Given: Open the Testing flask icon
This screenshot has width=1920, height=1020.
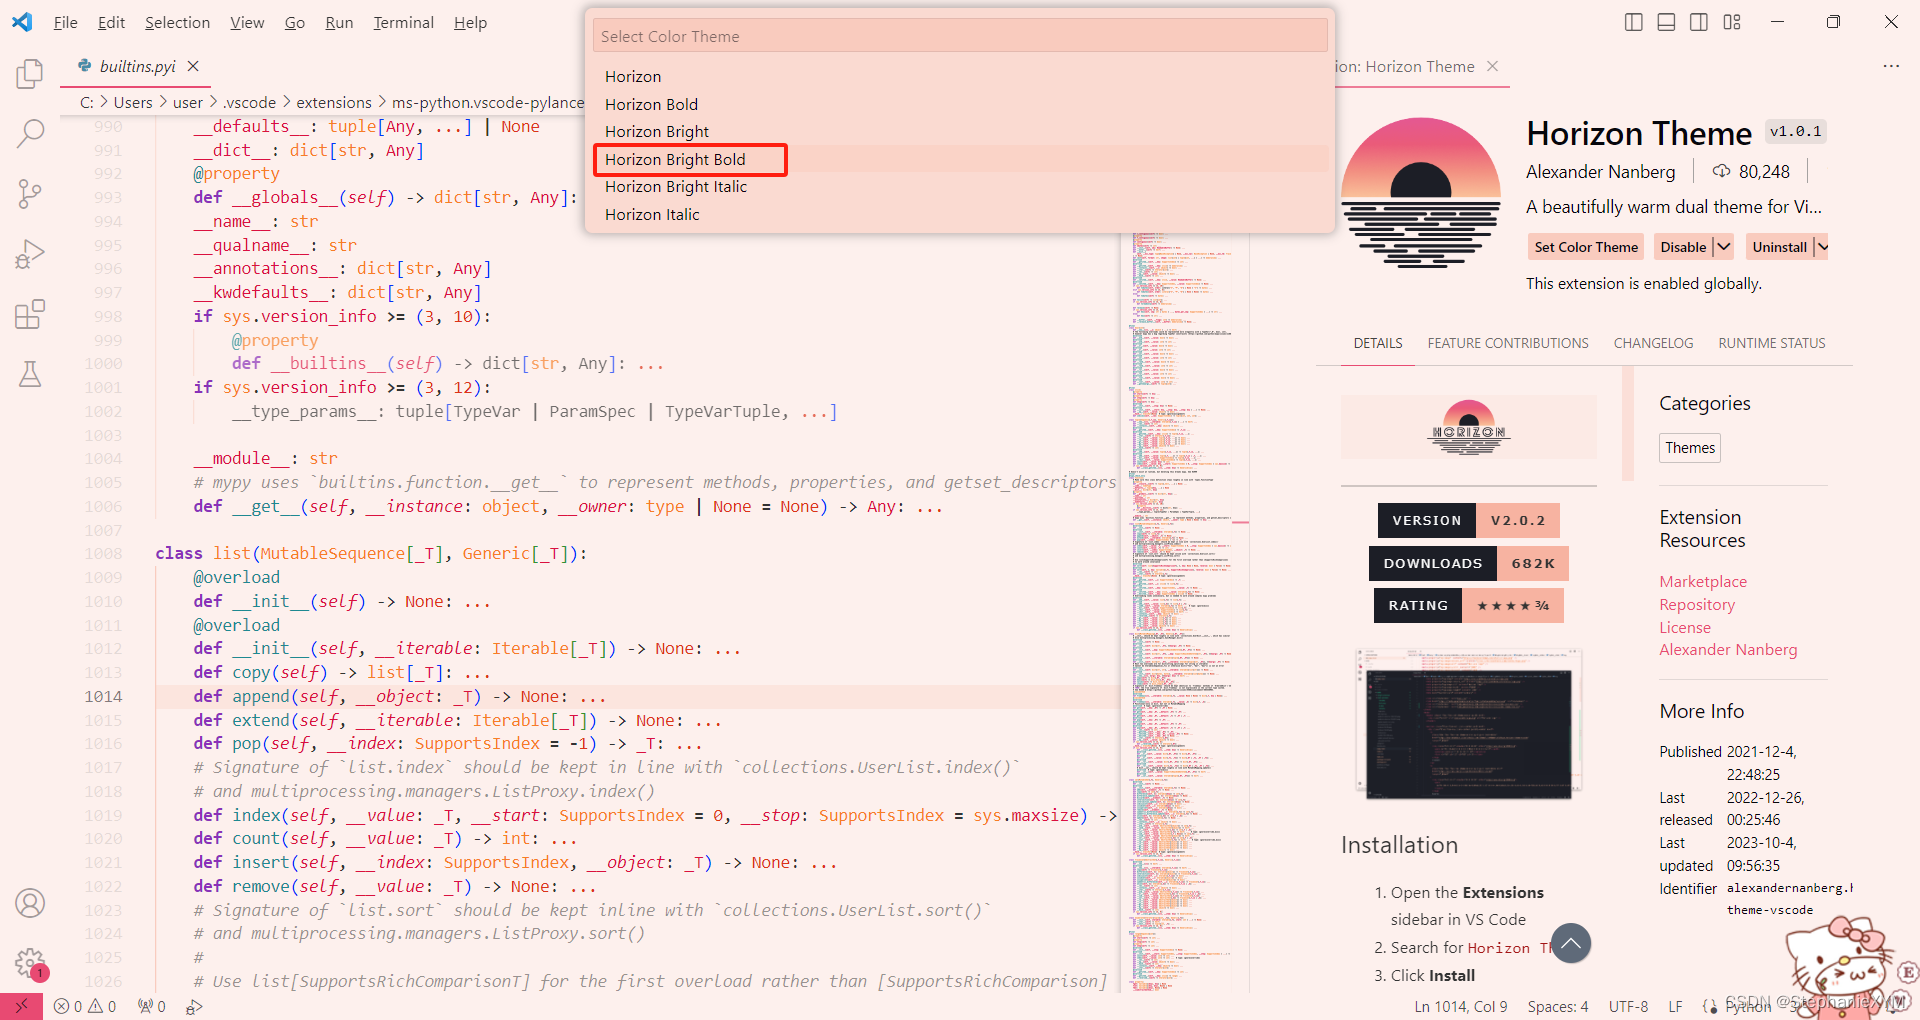Looking at the screenshot, I should pos(30,374).
